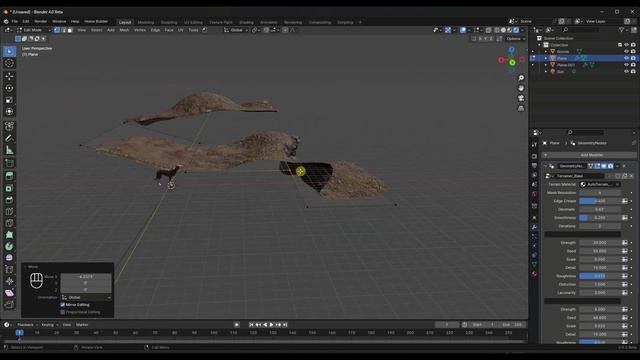The width and height of the screenshot is (640, 360).
Task: Select the Smooth vertices tool
Action: coord(9,258)
